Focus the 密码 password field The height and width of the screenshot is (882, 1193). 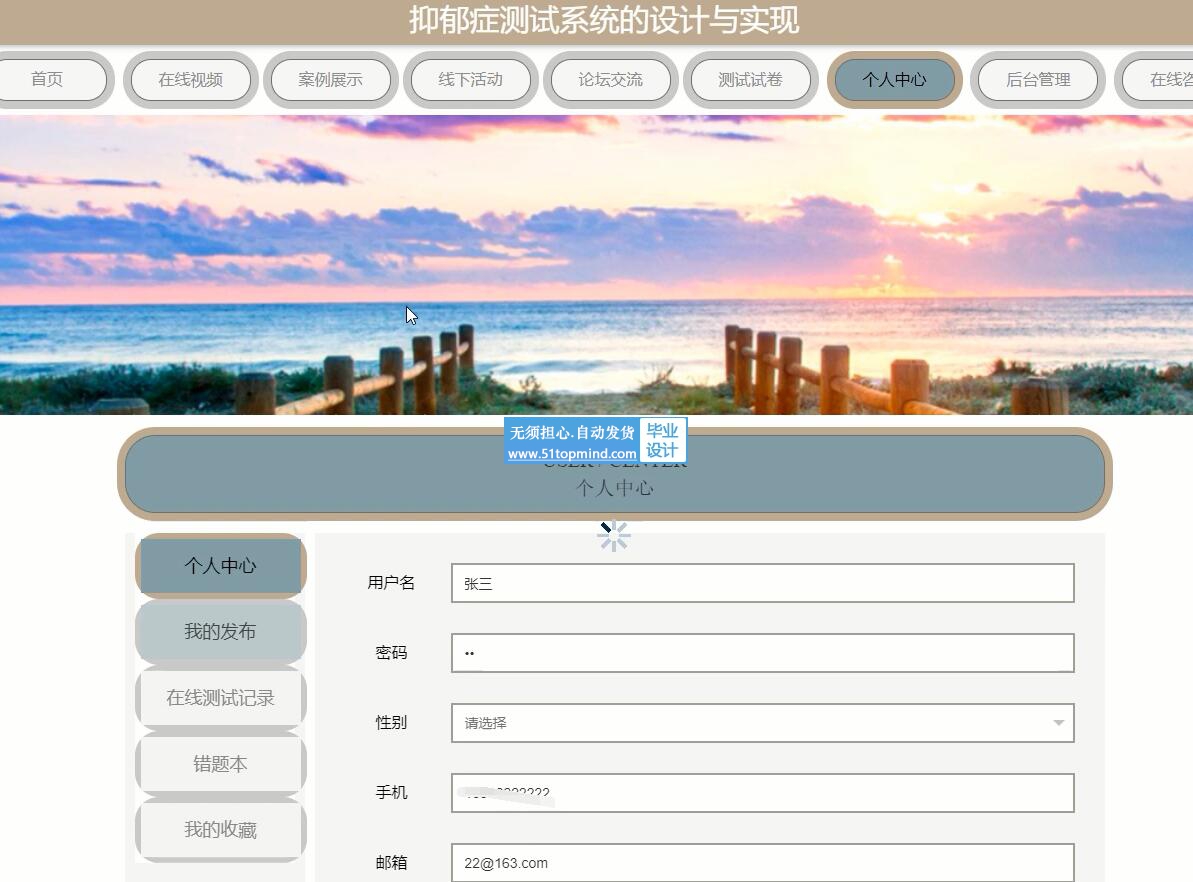pos(762,653)
